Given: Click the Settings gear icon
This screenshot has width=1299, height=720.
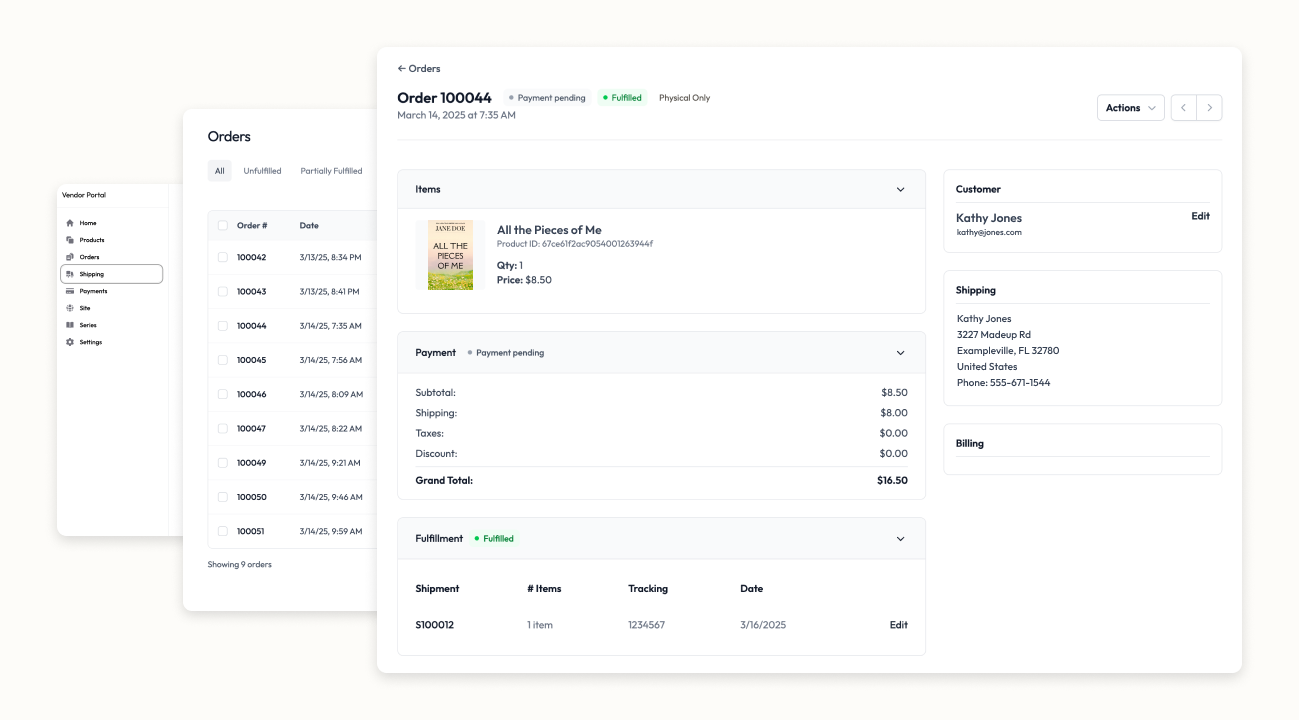Looking at the screenshot, I should coord(70,342).
